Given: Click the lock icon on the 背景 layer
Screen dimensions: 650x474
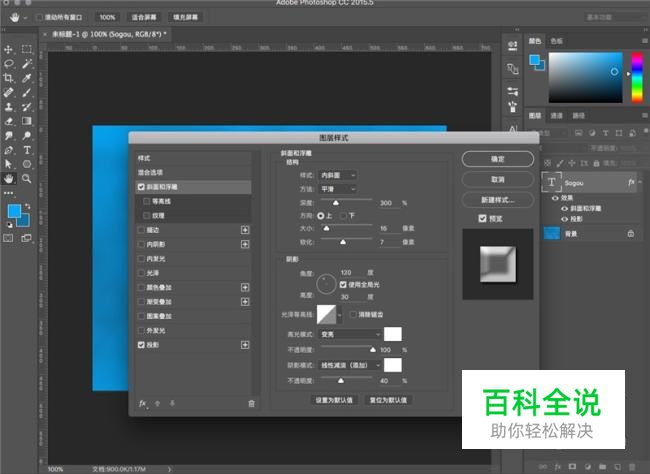Looking at the screenshot, I should tap(631, 234).
